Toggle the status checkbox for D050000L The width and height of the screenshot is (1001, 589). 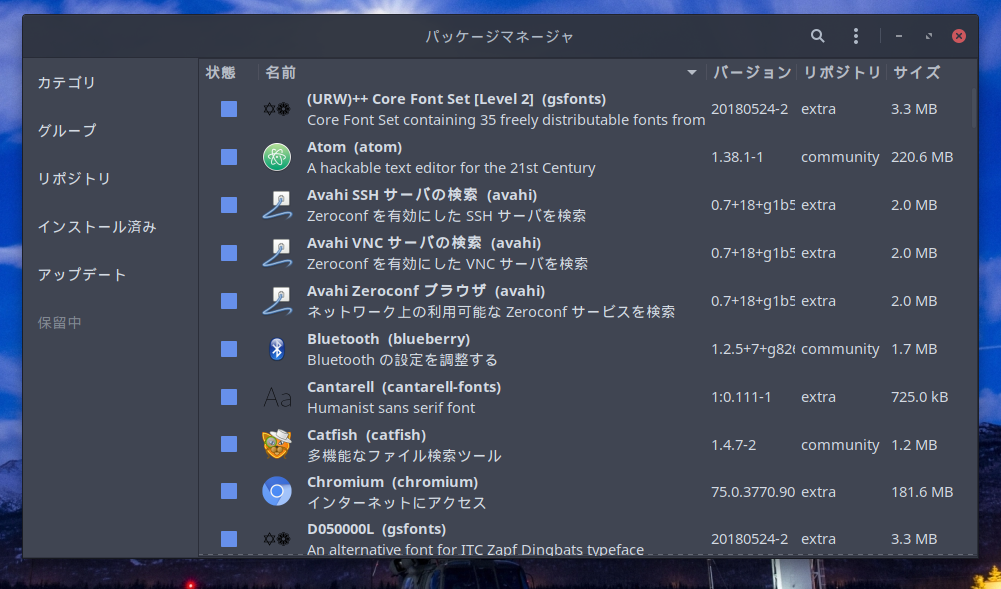[229, 539]
